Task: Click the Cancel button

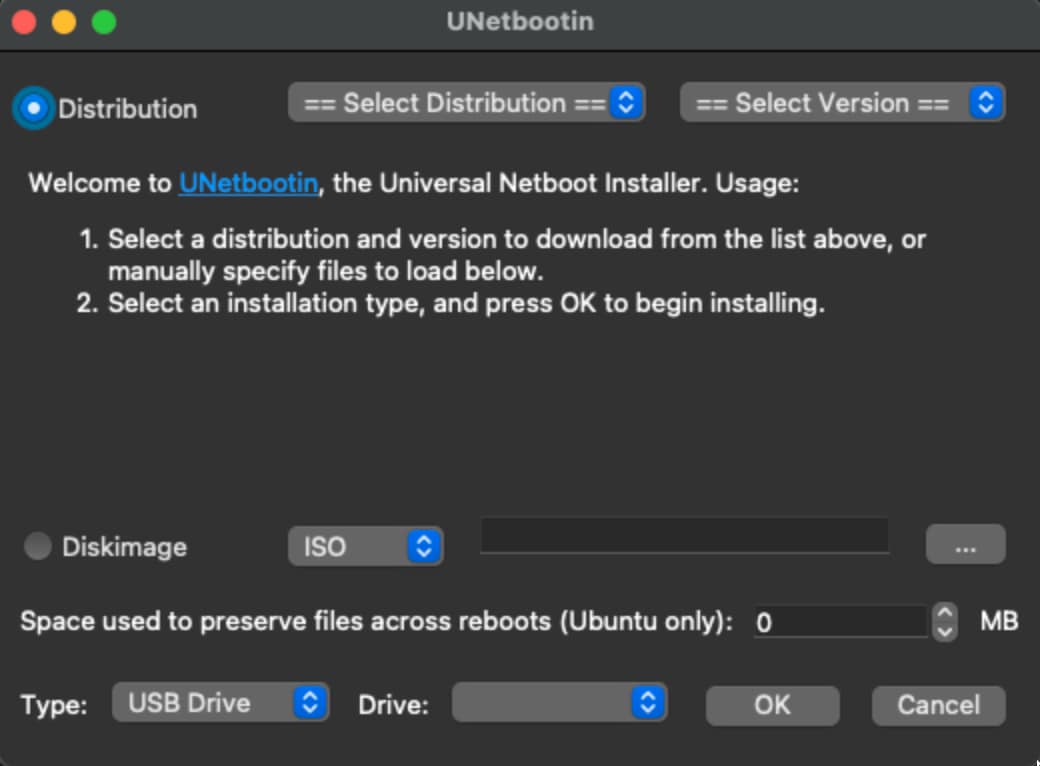Action: point(938,705)
